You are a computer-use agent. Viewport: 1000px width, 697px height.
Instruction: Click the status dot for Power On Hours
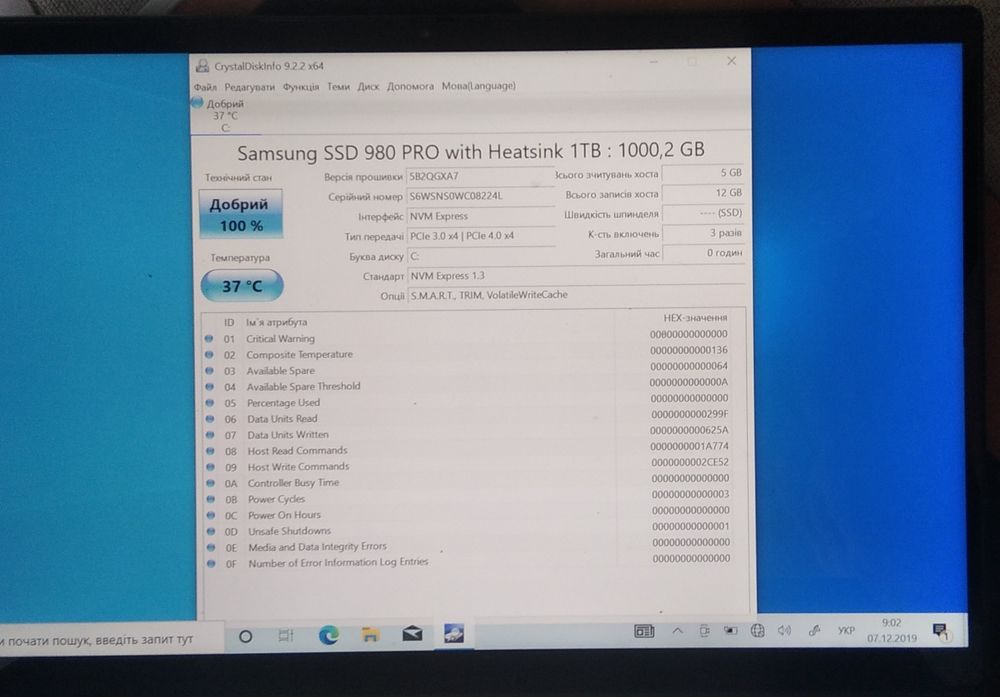(x=210, y=515)
